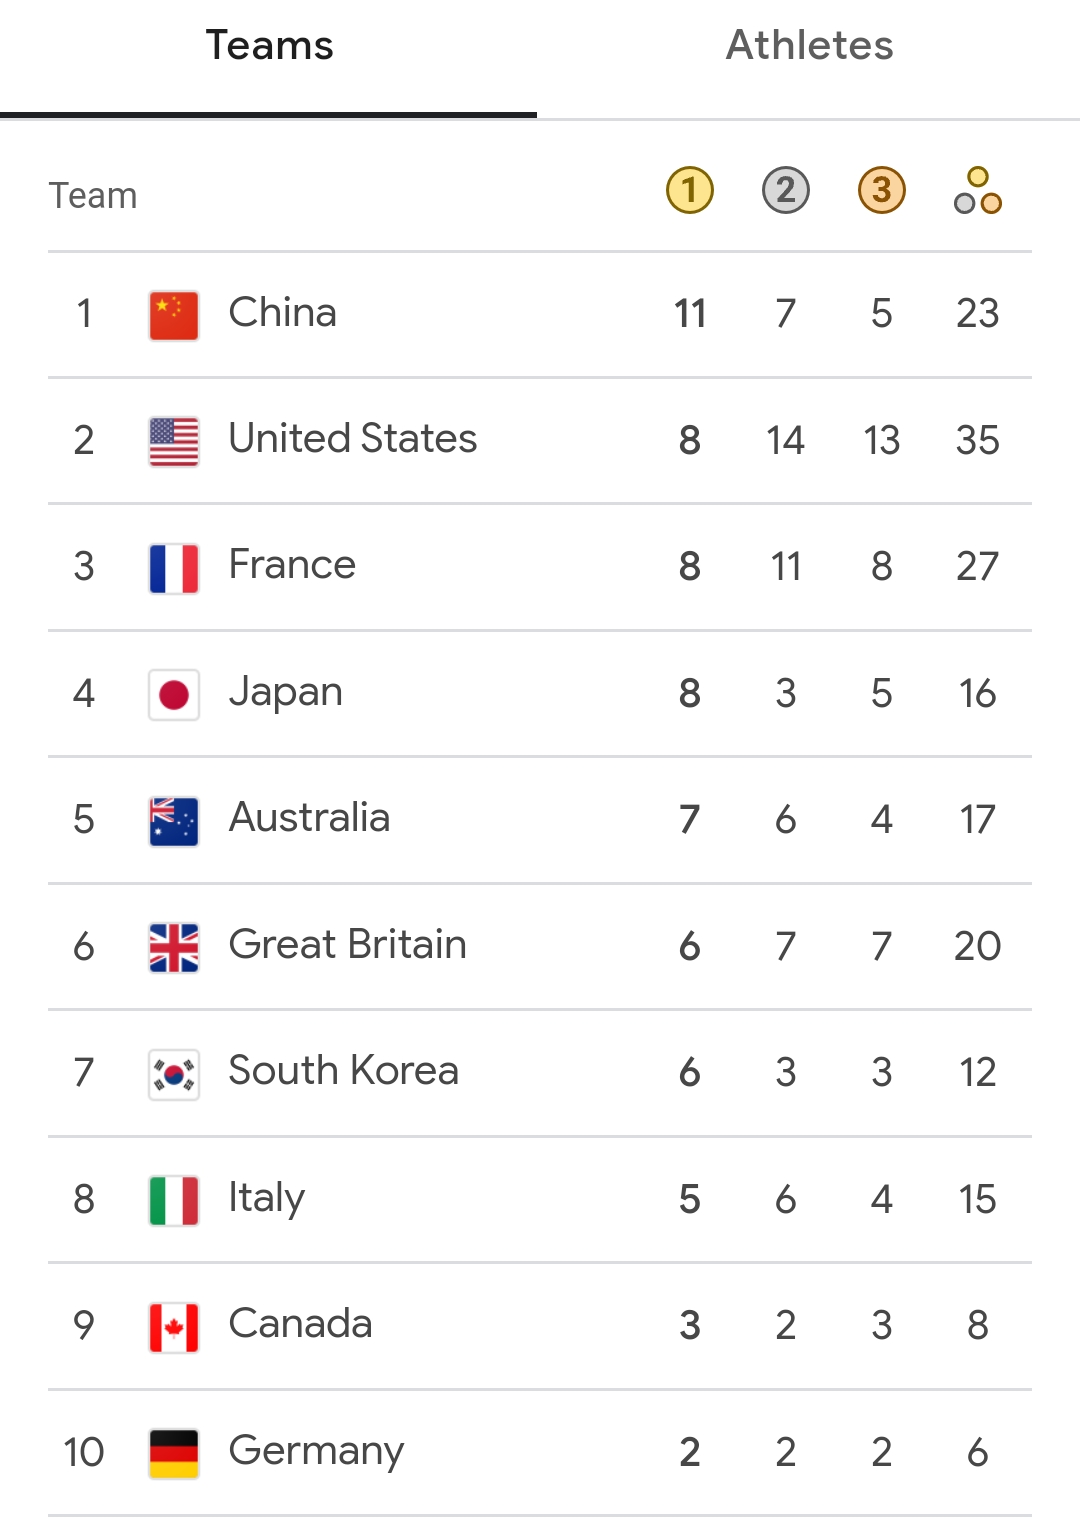Click the gold medal column icon

(690, 190)
